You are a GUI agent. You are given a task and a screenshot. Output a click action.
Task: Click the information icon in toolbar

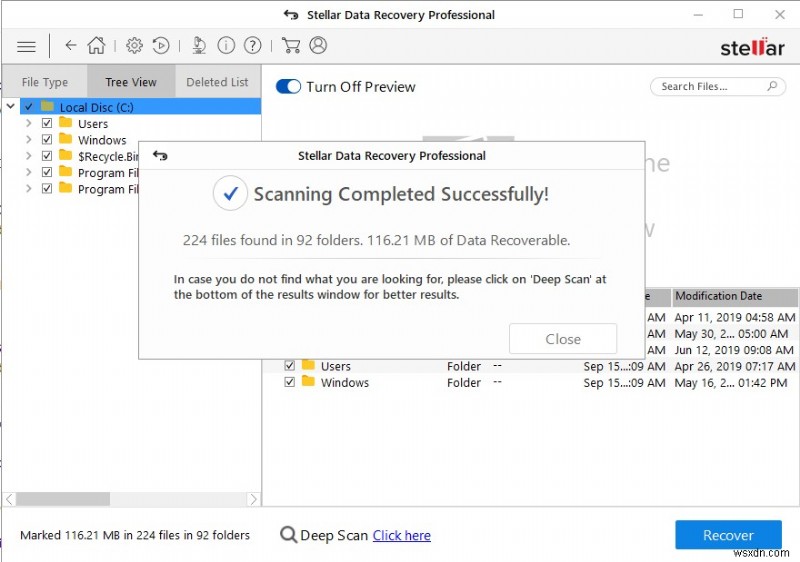click(226, 45)
